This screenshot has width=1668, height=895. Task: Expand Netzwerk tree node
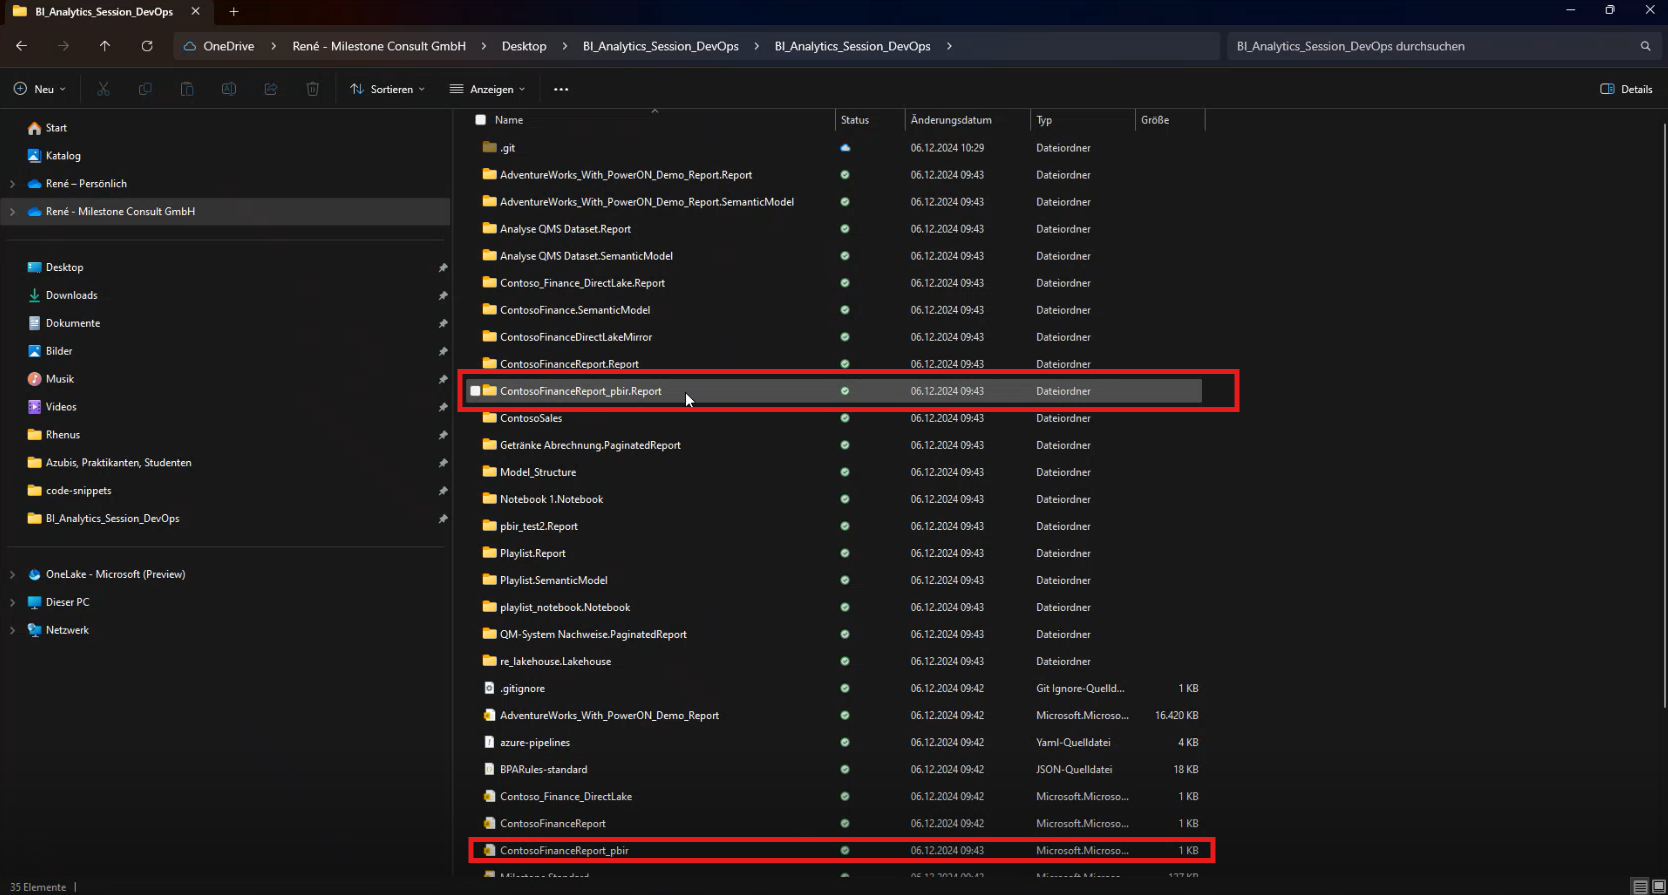(x=12, y=631)
